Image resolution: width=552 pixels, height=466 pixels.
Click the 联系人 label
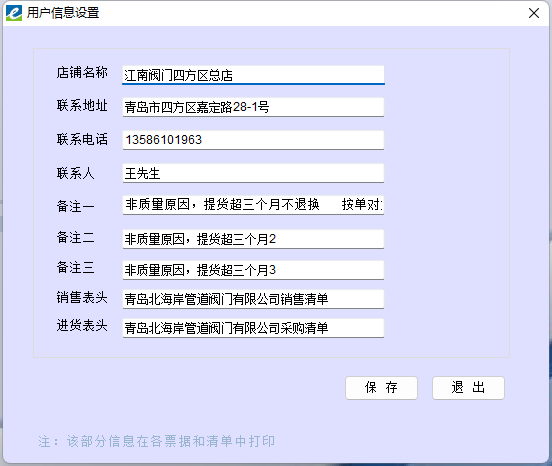(76, 173)
